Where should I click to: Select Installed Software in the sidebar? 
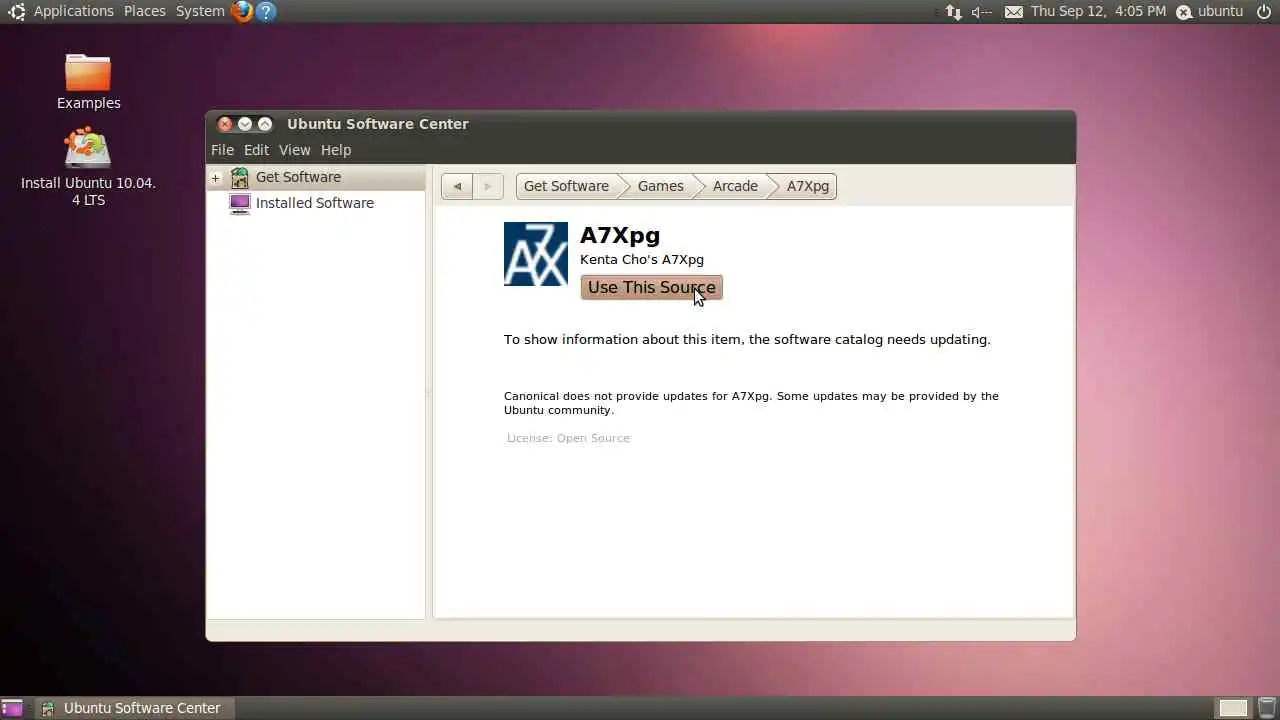point(316,203)
